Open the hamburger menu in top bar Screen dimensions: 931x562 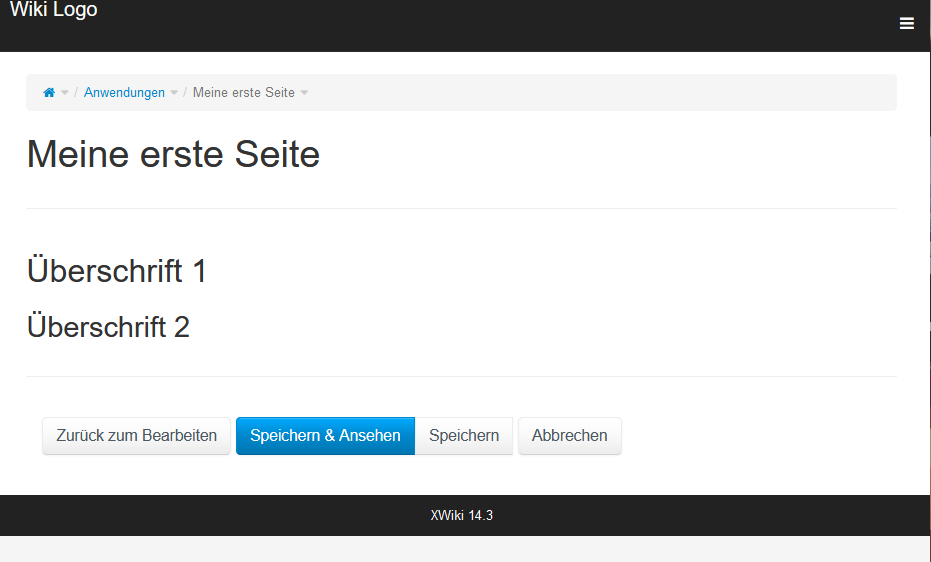[x=906, y=24]
